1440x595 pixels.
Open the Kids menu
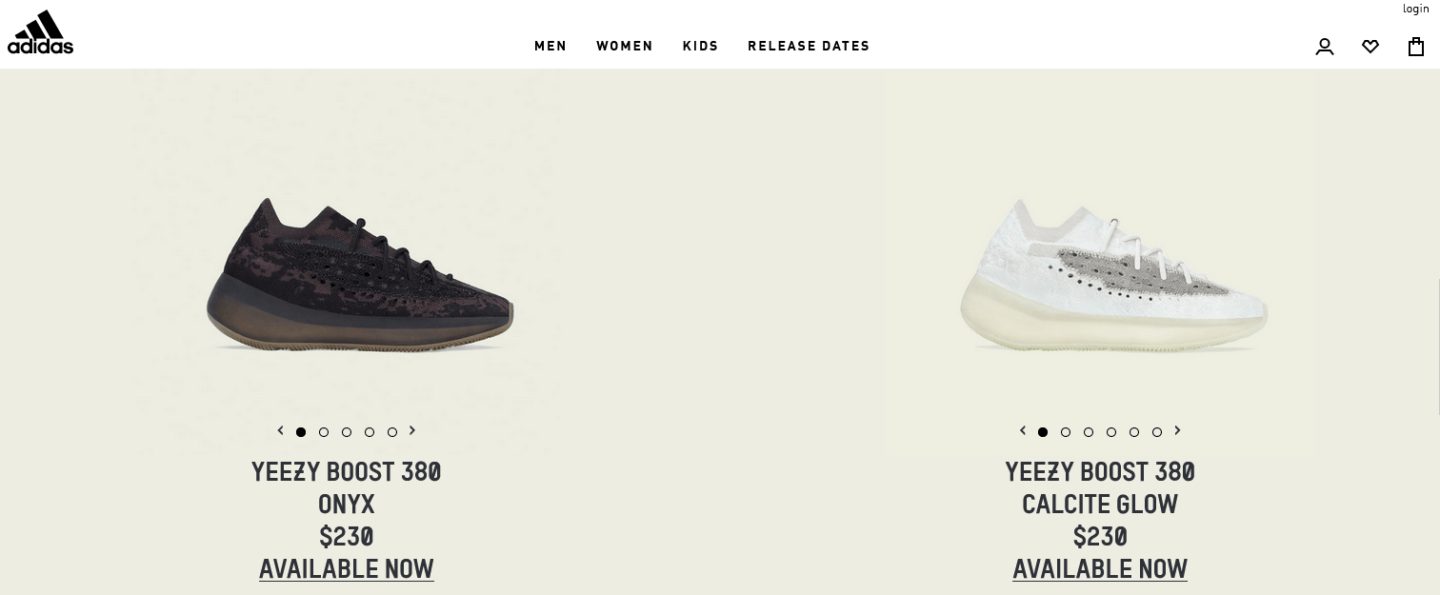pos(700,46)
